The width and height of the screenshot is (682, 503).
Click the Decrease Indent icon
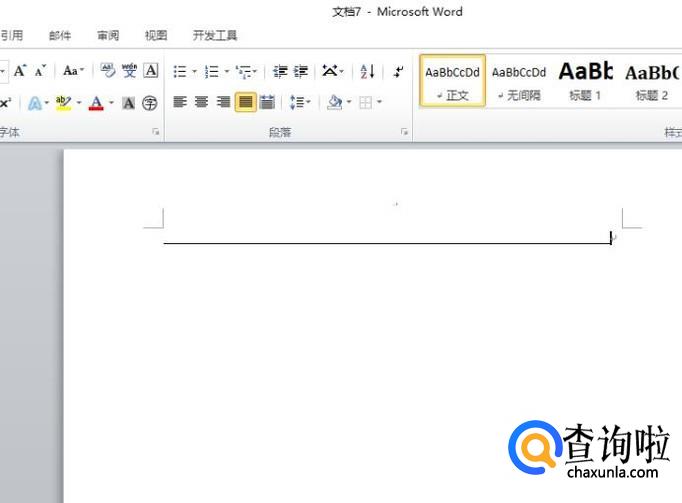tap(280, 71)
